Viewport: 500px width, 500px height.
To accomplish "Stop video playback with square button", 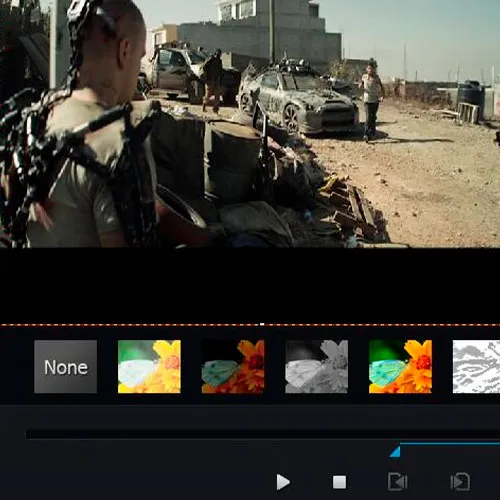I will pos(339,482).
